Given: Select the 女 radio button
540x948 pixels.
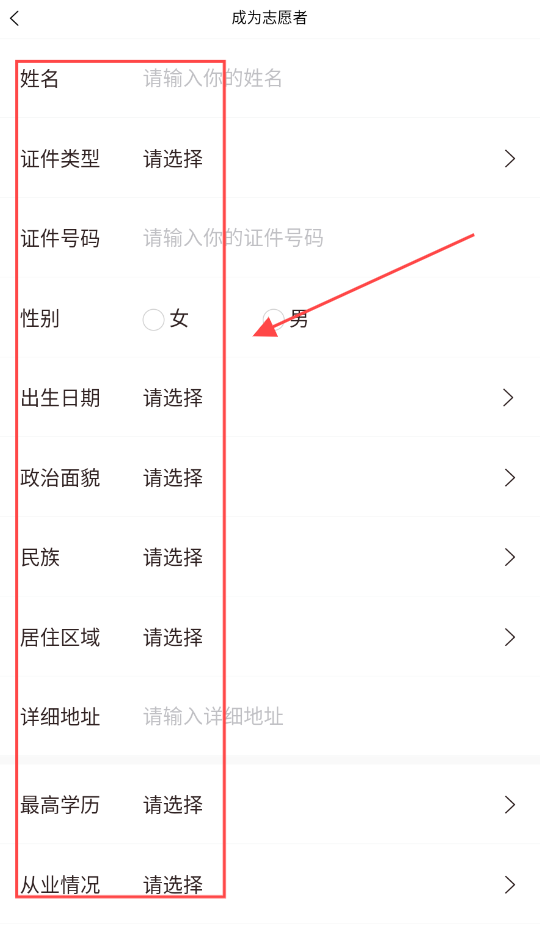Looking at the screenshot, I should click(x=154, y=319).
